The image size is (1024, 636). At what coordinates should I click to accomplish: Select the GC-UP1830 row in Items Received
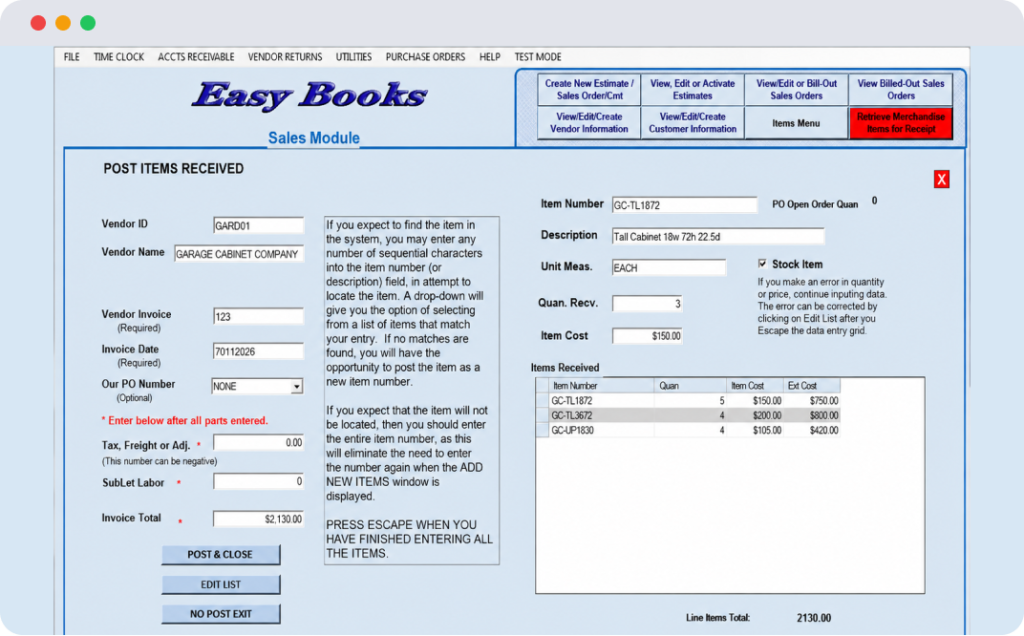tap(688, 430)
